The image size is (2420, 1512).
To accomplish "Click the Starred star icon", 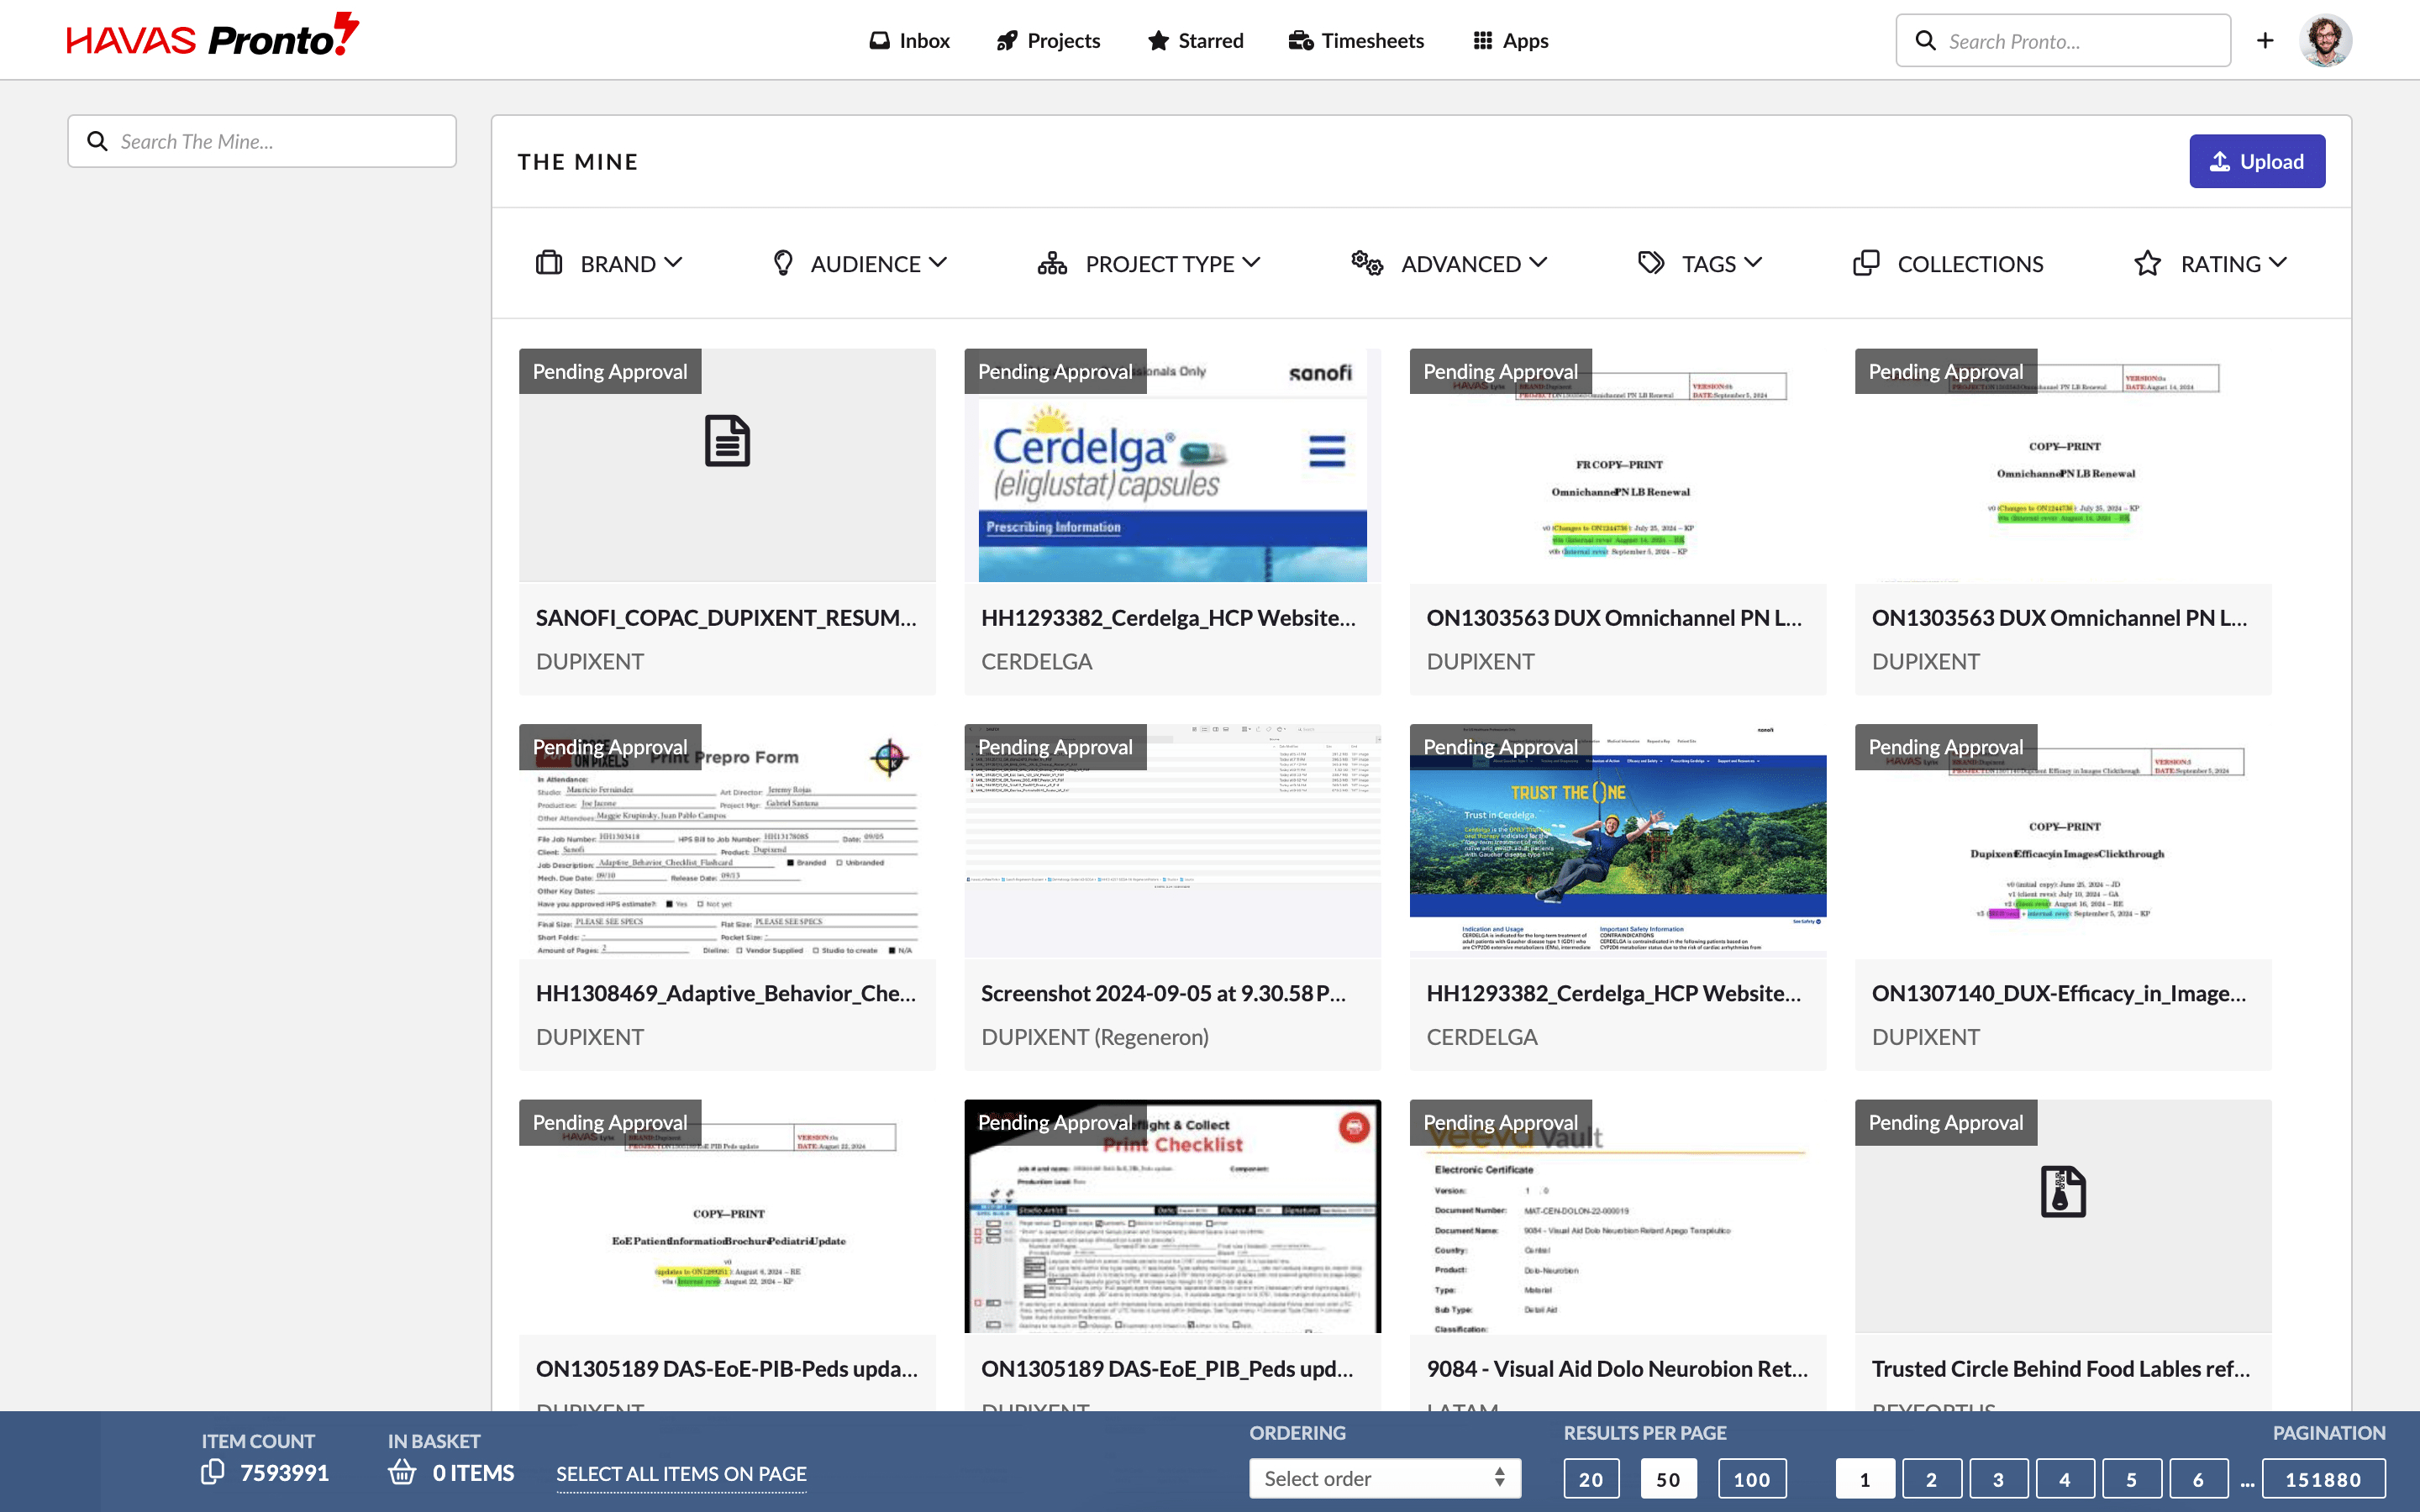I will pos(1158,41).
